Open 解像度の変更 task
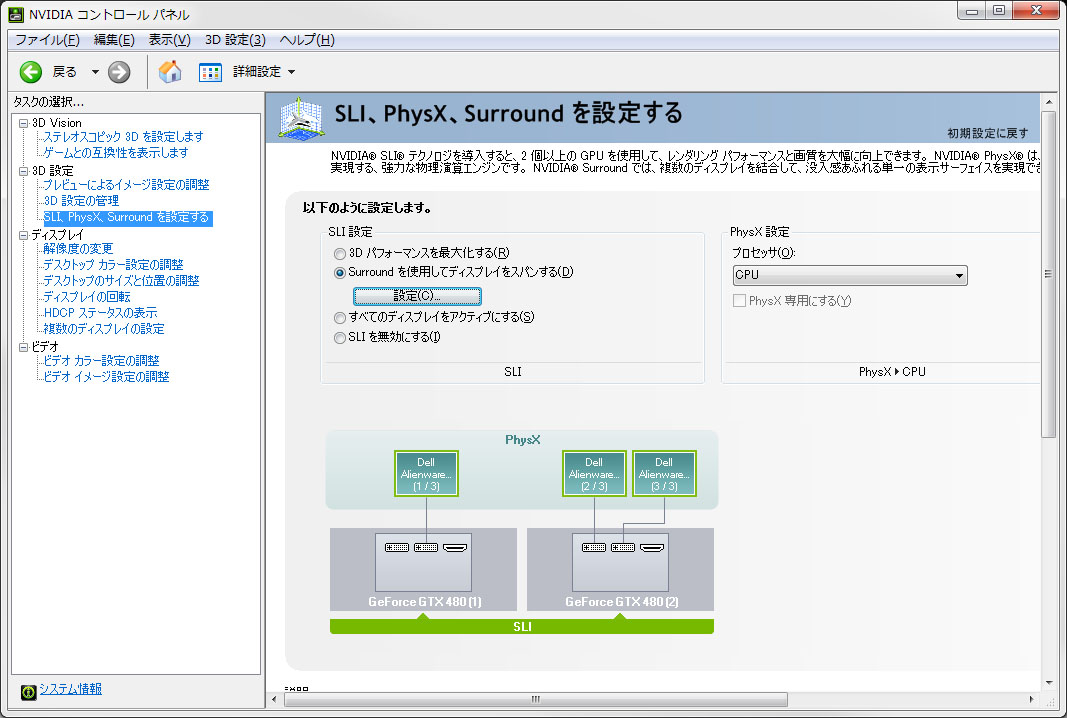The height and width of the screenshot is (718, 1067). (78, 248)
